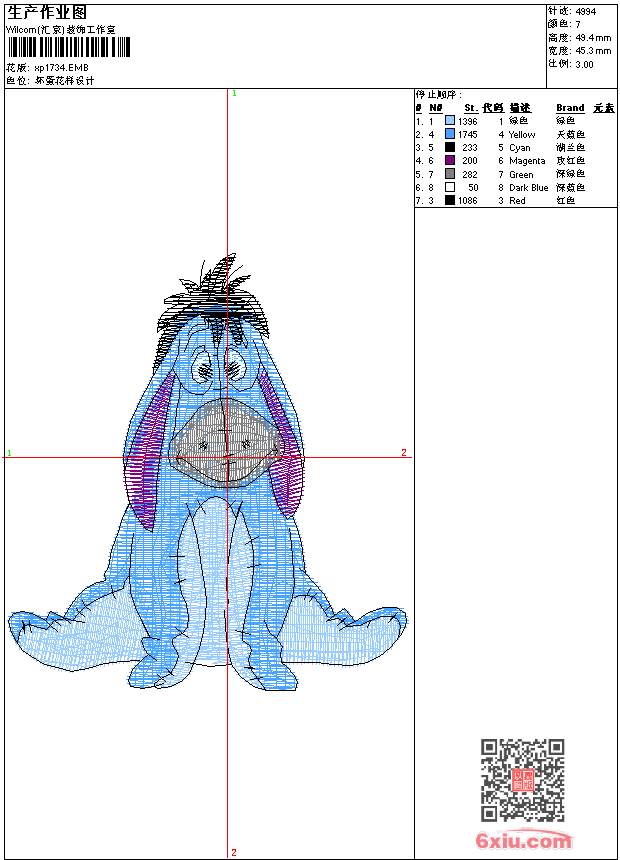Click the stitch count value 4994
620x860 pixels.
pos(585,11)
